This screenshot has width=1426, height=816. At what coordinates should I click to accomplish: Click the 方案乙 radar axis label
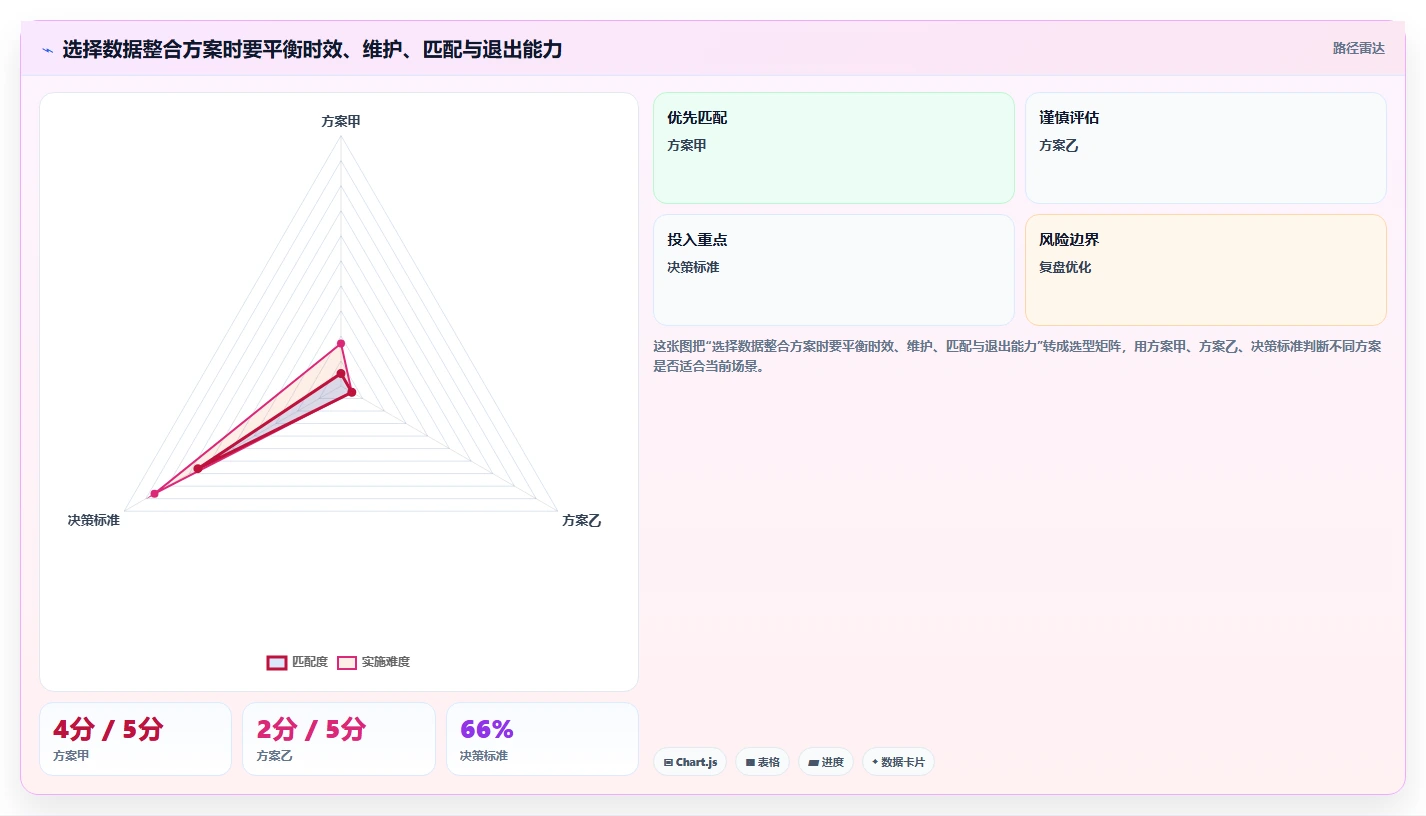[582, 521]
